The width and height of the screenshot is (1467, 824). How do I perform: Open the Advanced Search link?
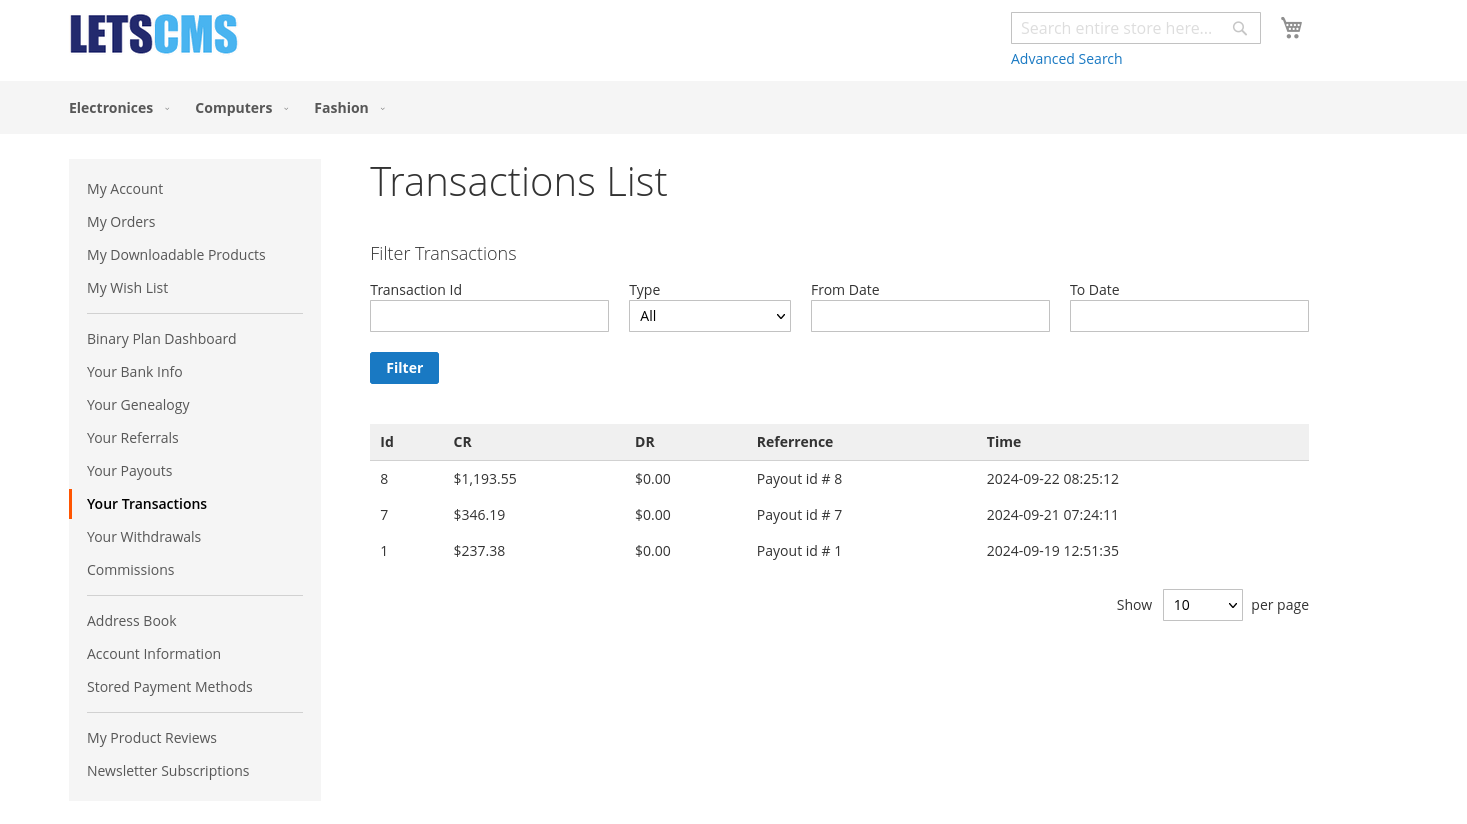coord(1066,59)
